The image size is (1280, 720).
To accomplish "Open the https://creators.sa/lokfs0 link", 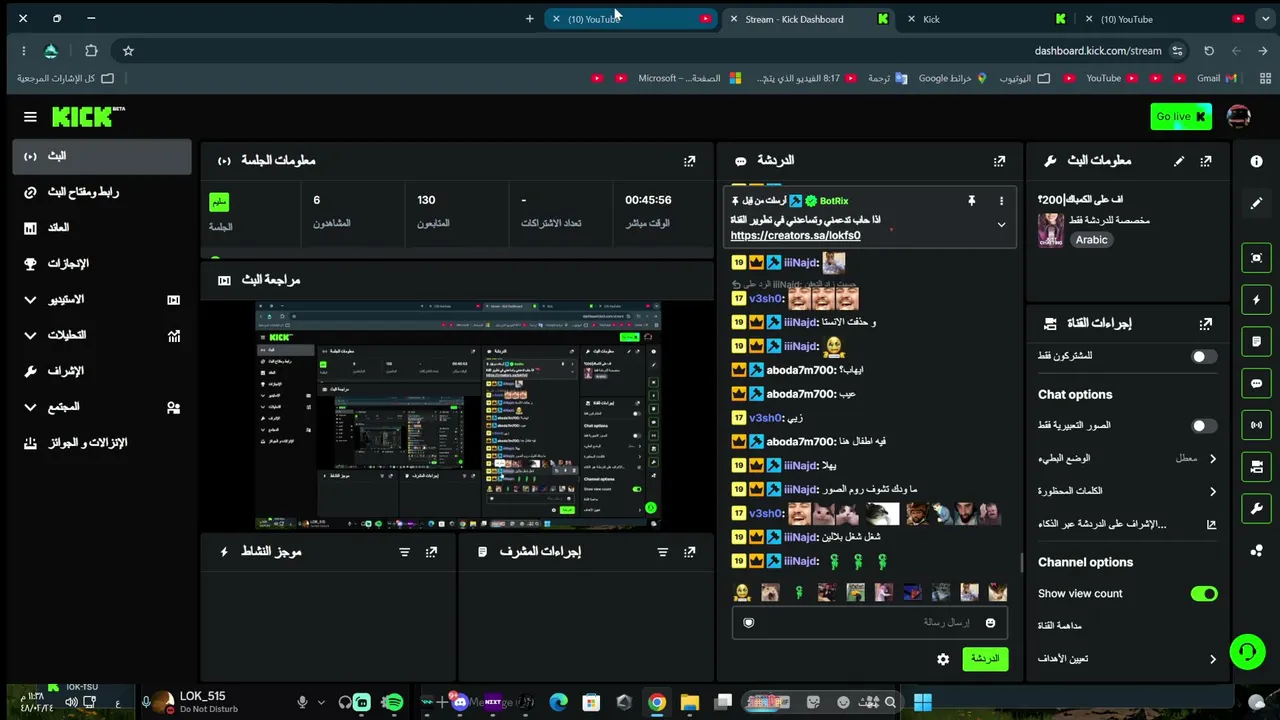I will coord(795,236).
